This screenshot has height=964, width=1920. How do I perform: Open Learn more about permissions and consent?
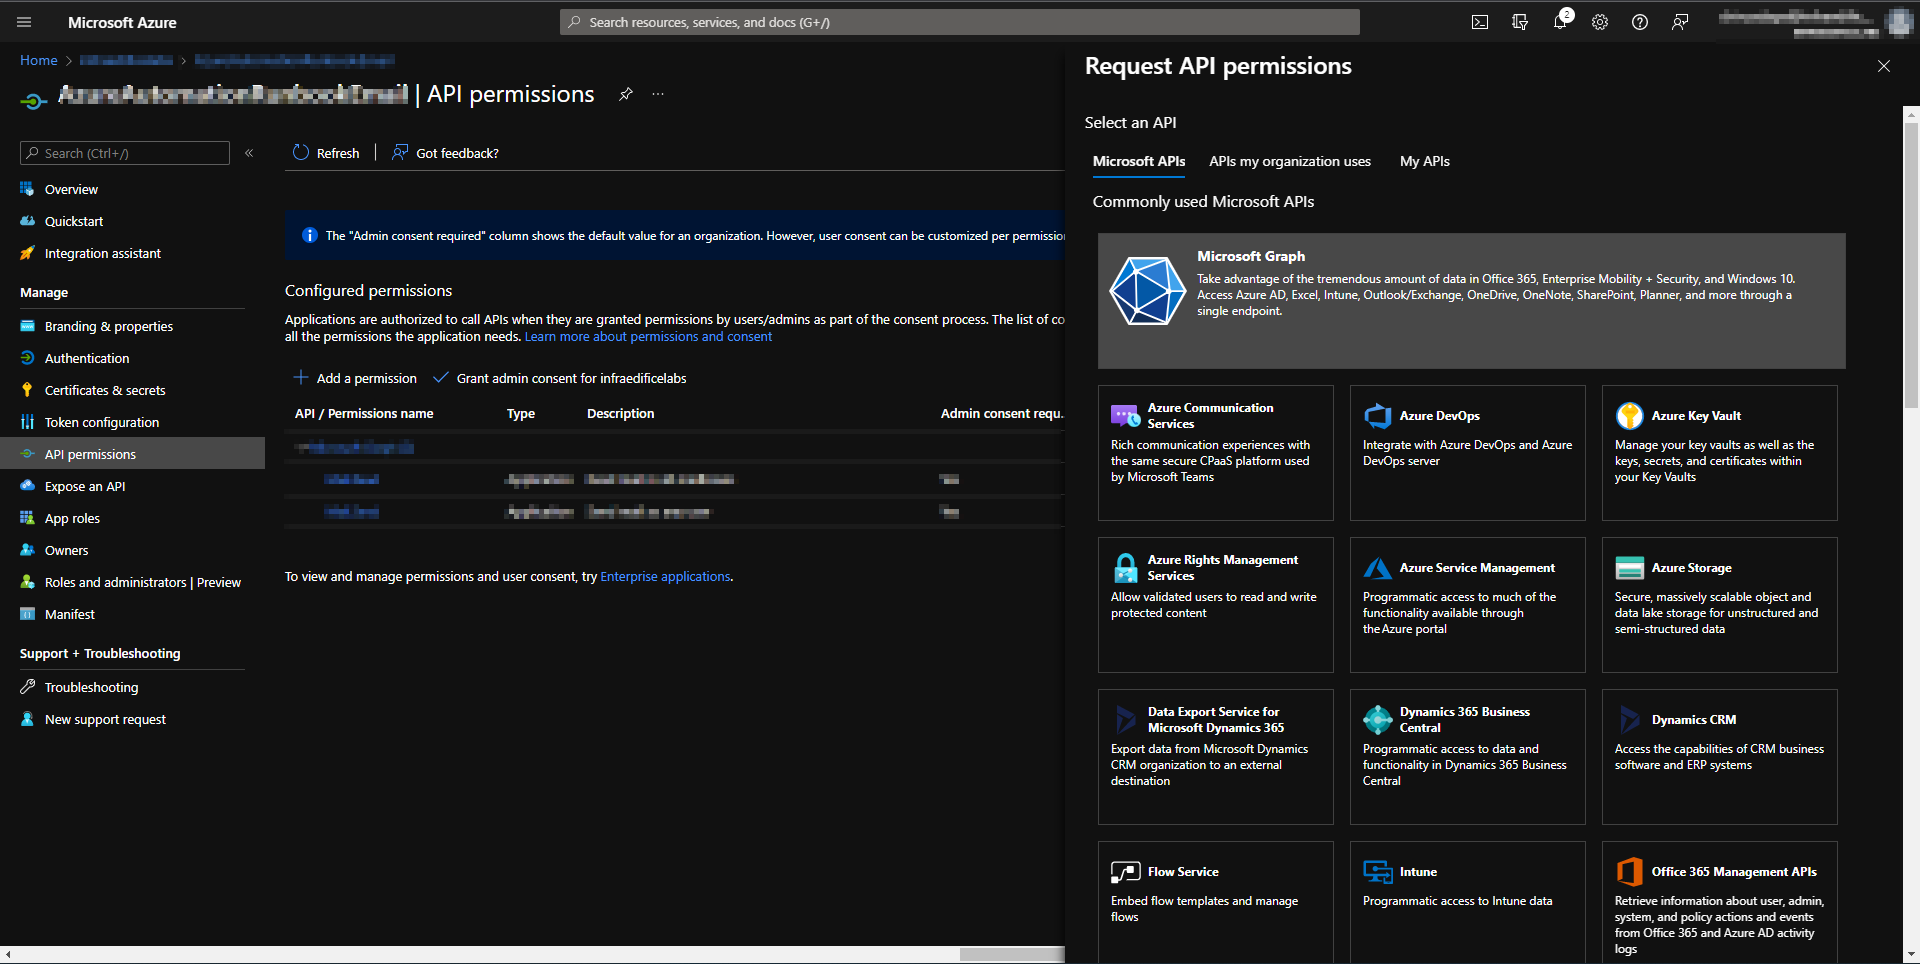tap(648, 336)
